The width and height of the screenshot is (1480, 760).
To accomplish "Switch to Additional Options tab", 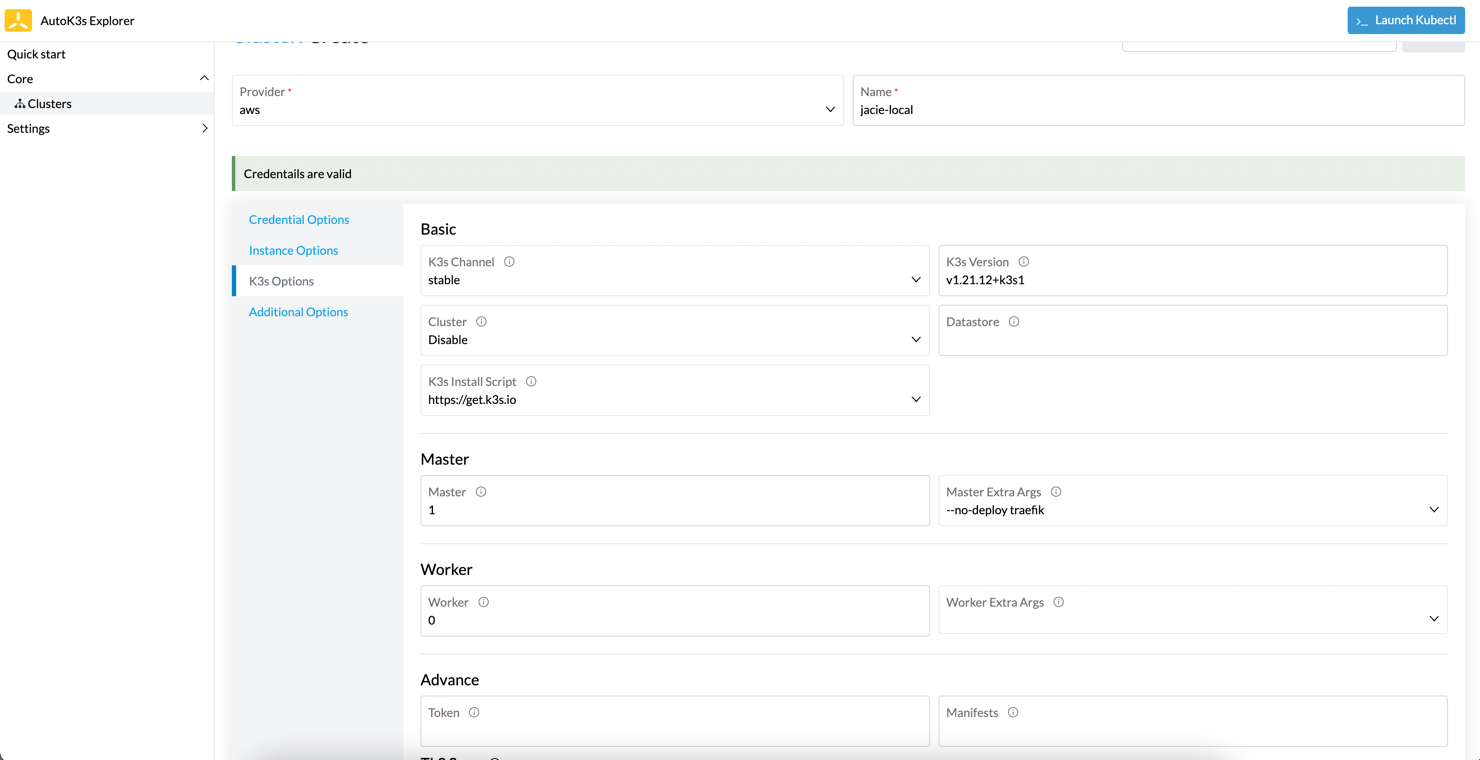I will (299, 312).
